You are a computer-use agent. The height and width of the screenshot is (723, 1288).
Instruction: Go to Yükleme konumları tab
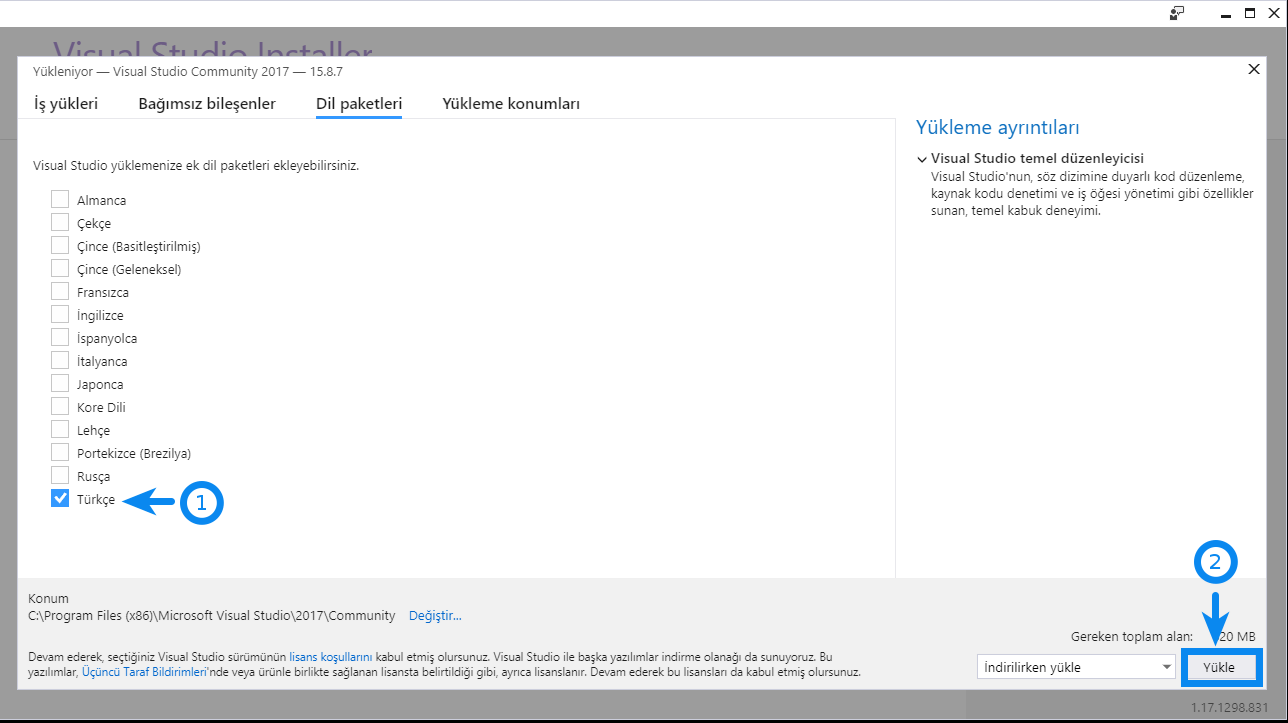511,104
